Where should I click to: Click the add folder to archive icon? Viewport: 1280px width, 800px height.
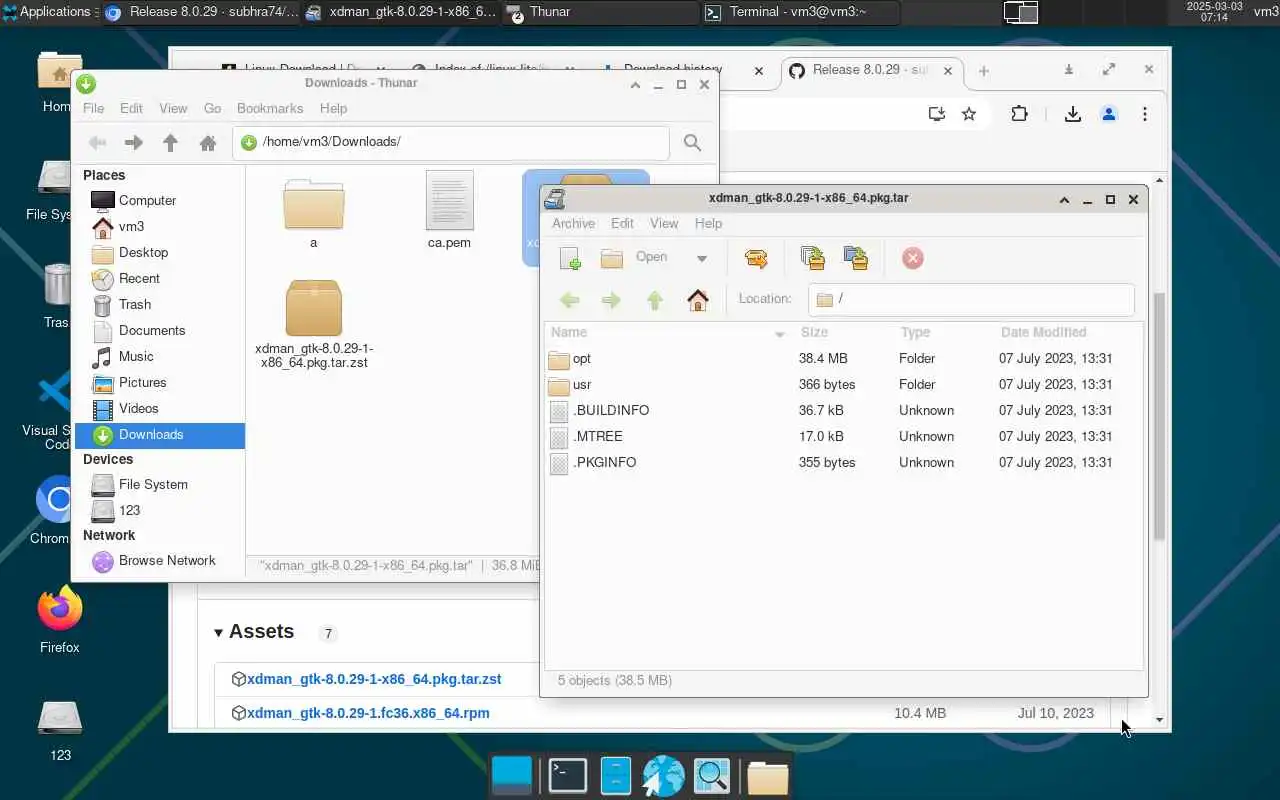(856, 258)
